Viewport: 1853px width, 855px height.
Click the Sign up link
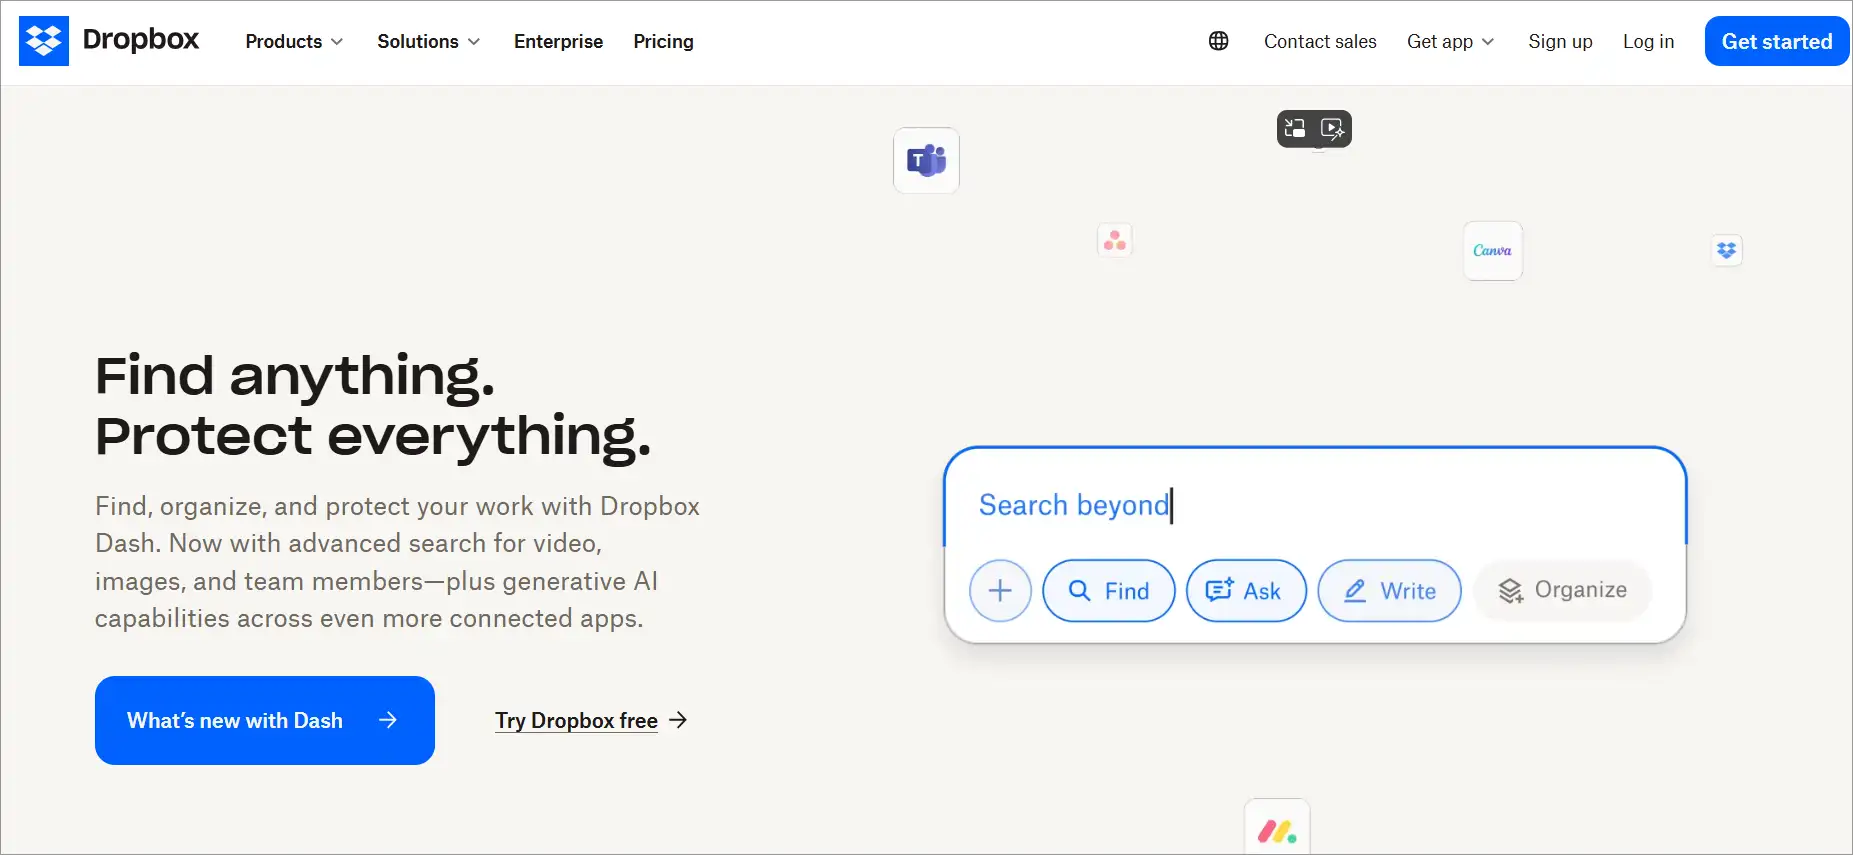(x=1560, y=41)
